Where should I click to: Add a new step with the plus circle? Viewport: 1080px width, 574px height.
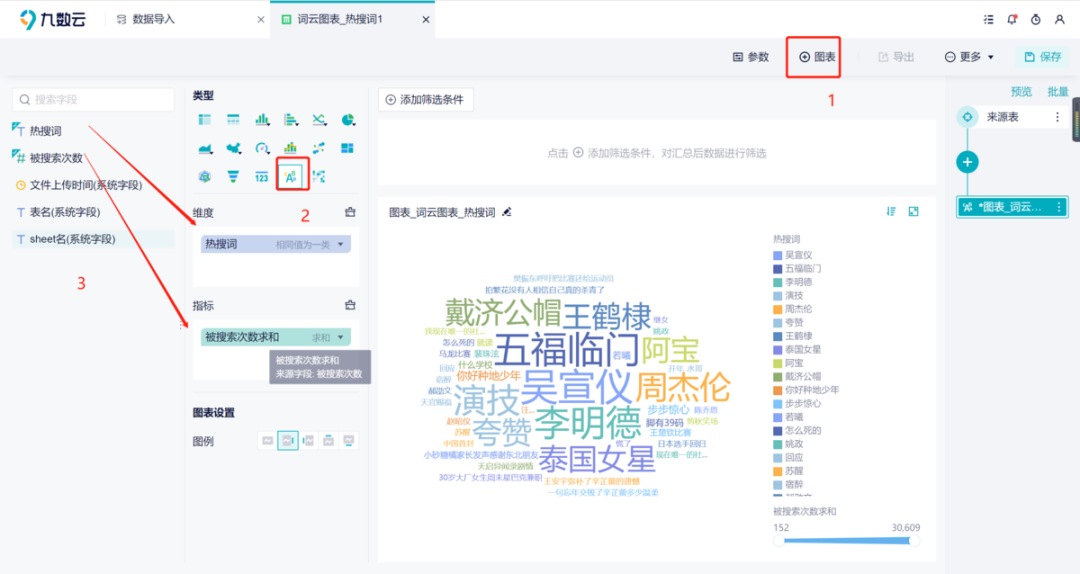(968, 162)
